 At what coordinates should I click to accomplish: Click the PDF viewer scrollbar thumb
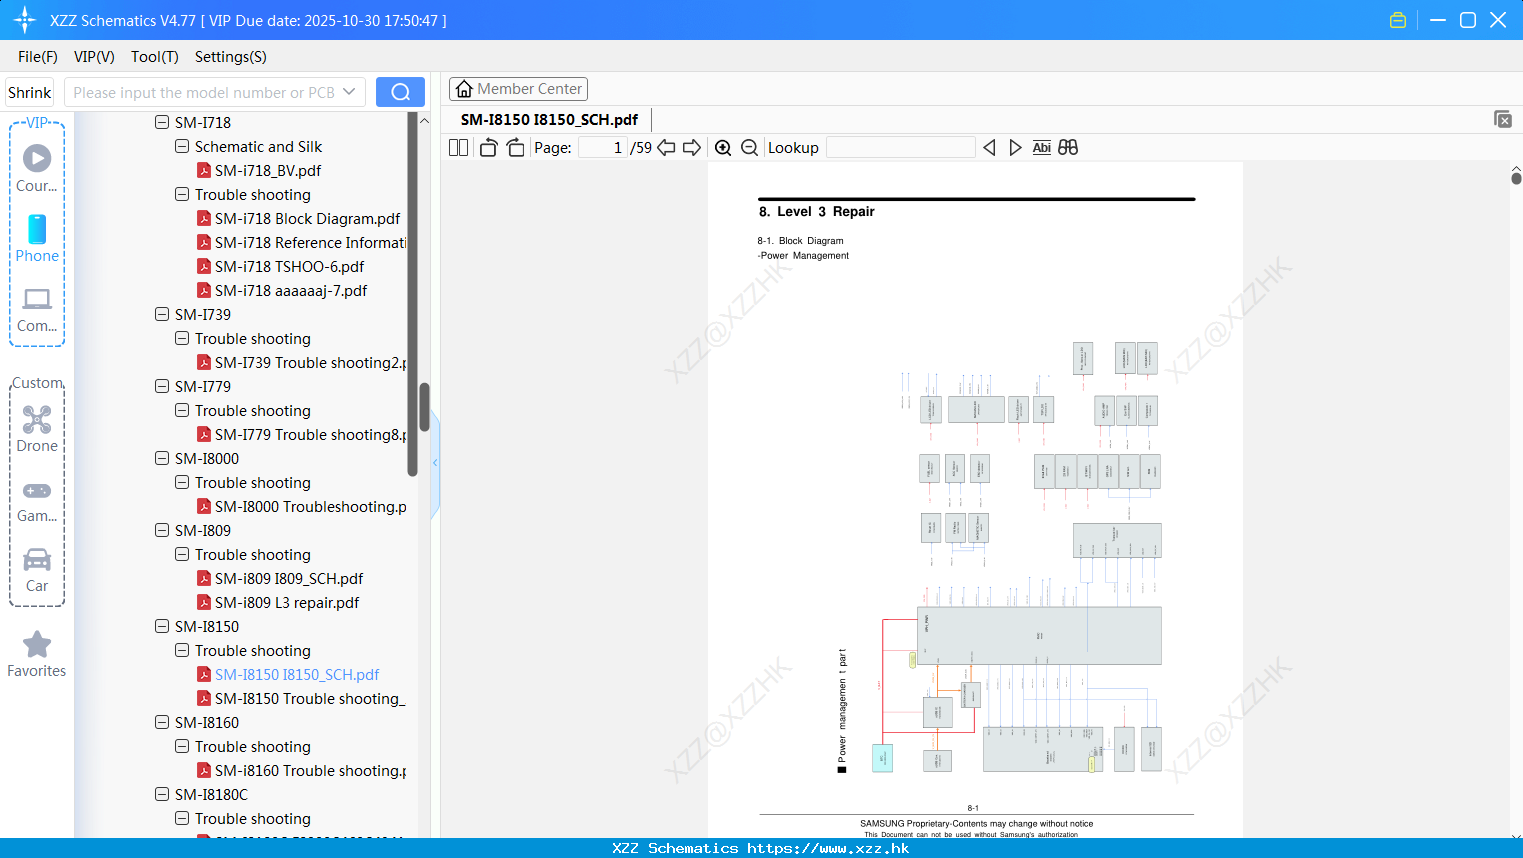pyautogui.click(x=1516, y=178)
